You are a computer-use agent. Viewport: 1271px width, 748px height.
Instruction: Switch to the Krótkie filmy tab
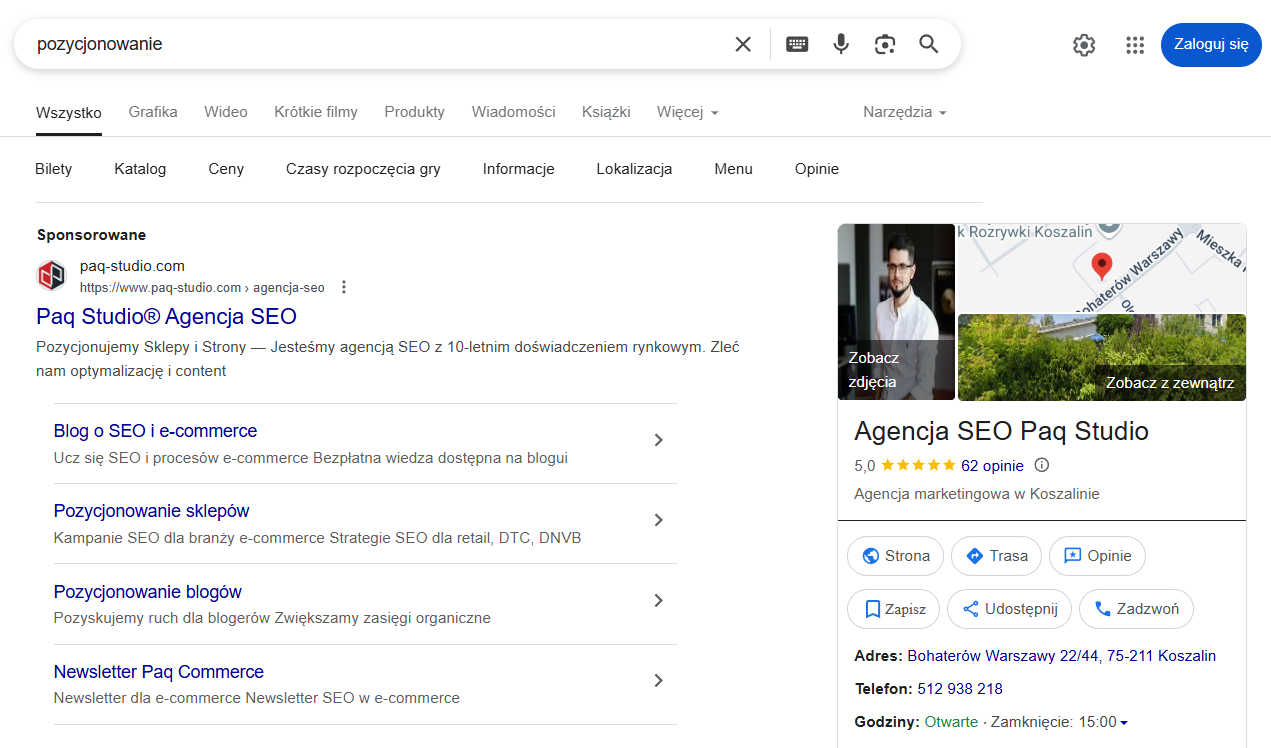(316, 112)
